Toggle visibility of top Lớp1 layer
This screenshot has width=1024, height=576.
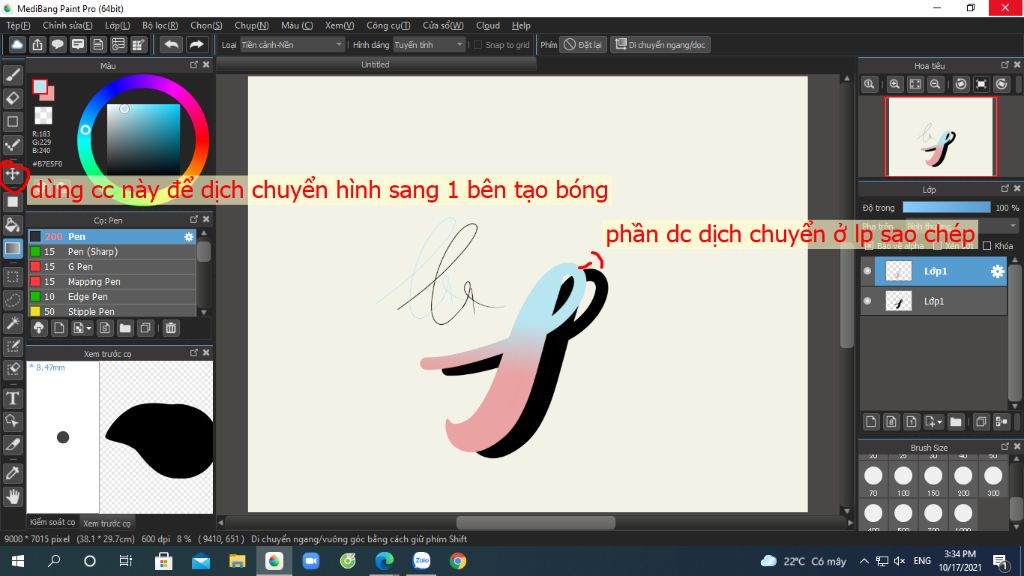(867, 271)
